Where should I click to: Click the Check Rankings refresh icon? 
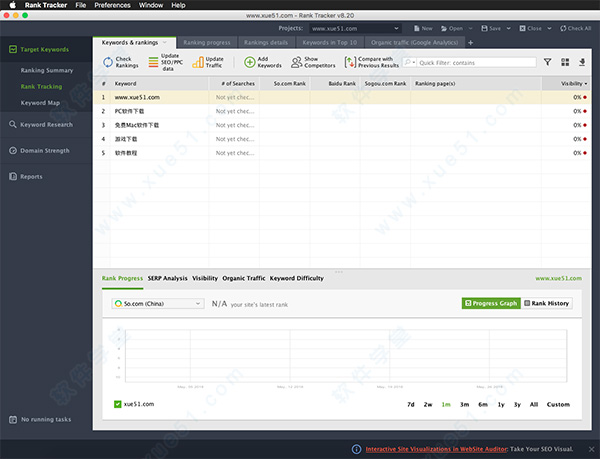(108, 62)
